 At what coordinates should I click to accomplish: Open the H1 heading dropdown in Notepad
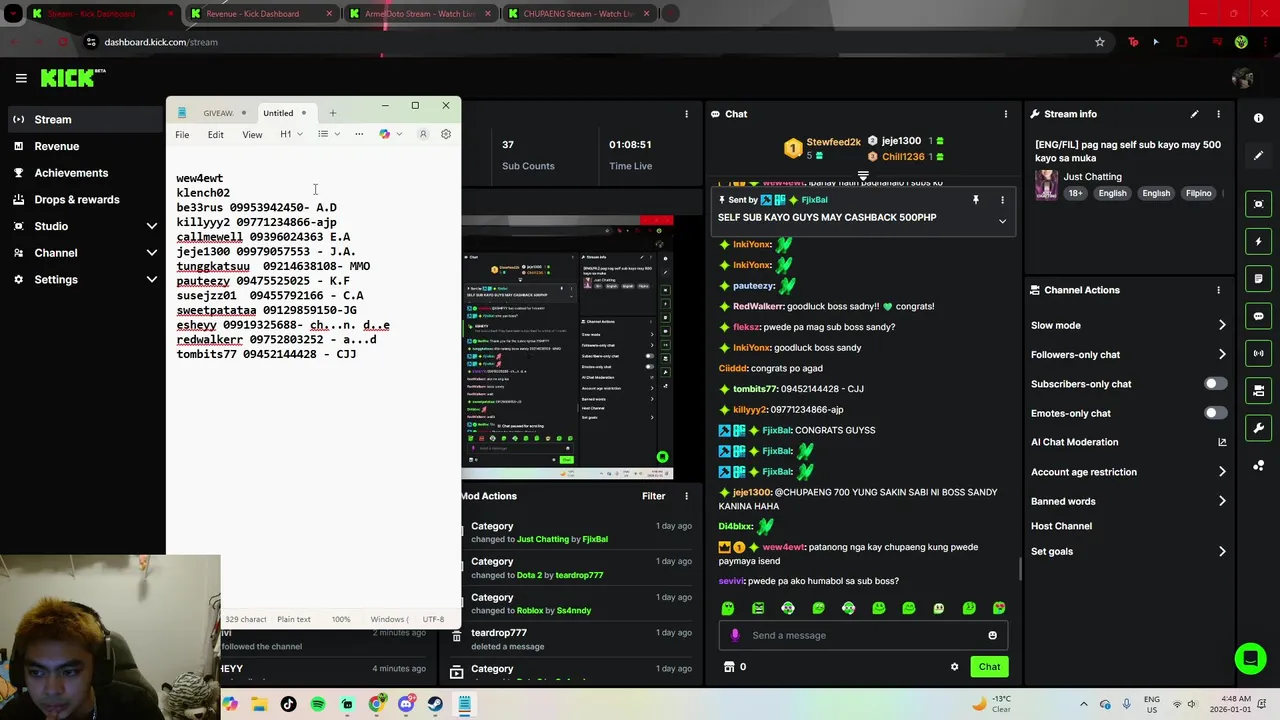[291, 134]
